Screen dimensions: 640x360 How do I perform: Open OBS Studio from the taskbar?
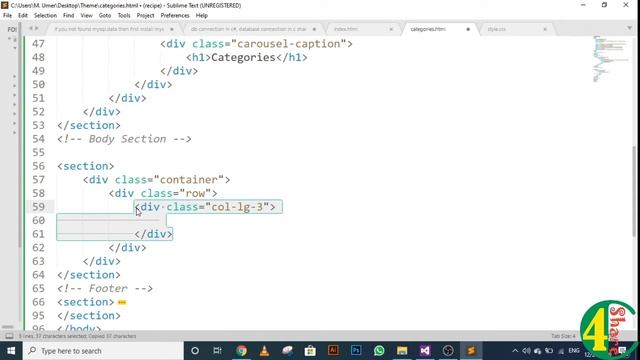448,351
